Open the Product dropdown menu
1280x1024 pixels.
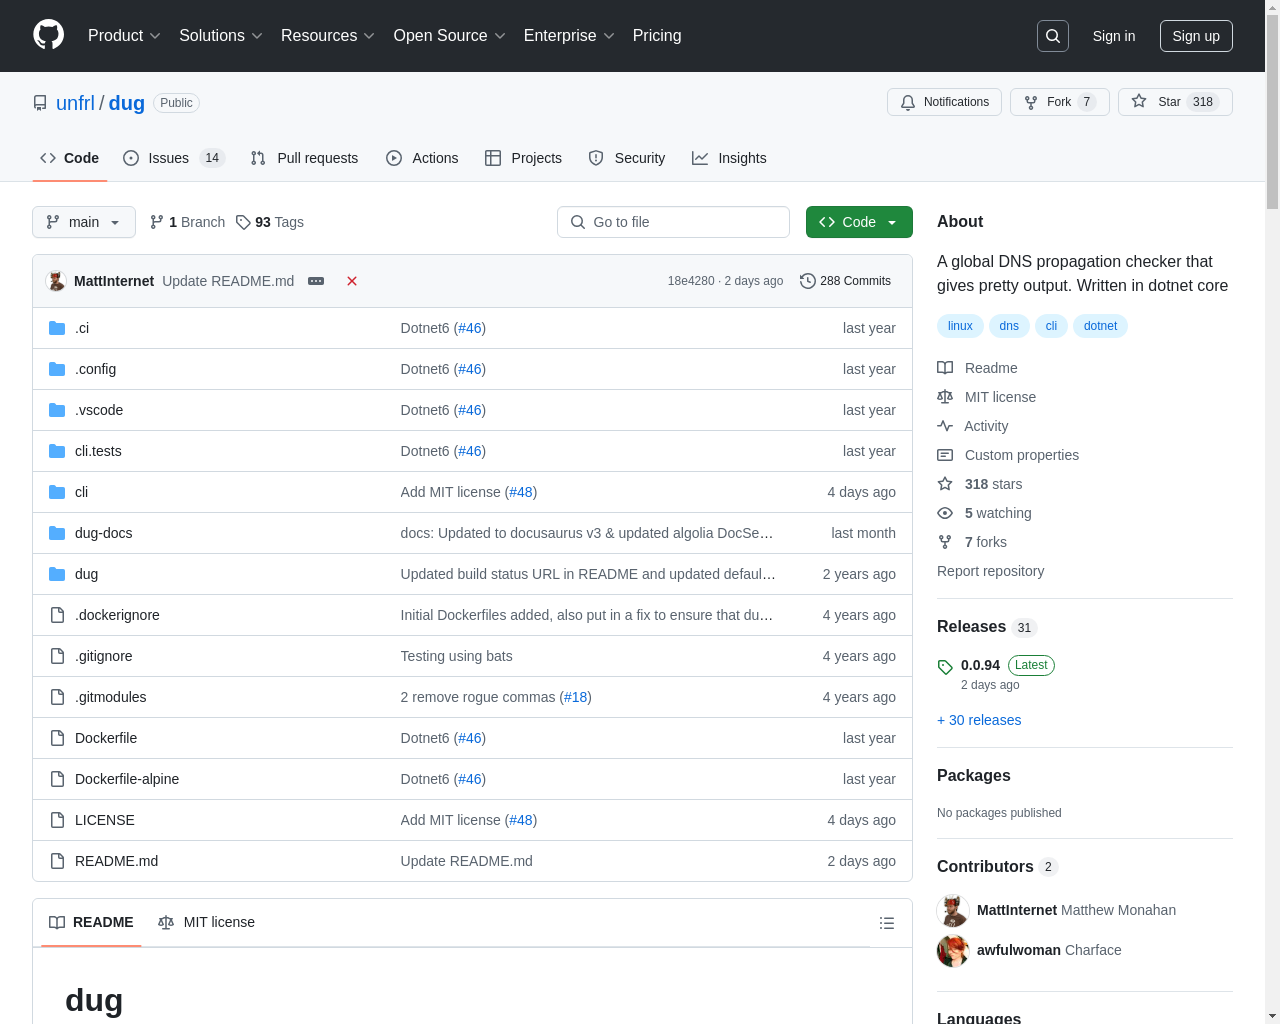click(x=124, y=36)
